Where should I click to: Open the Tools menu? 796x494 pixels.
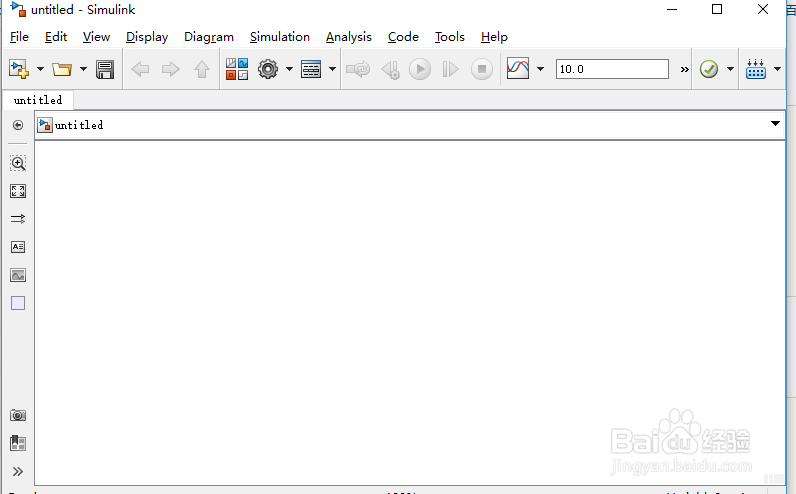450,37
